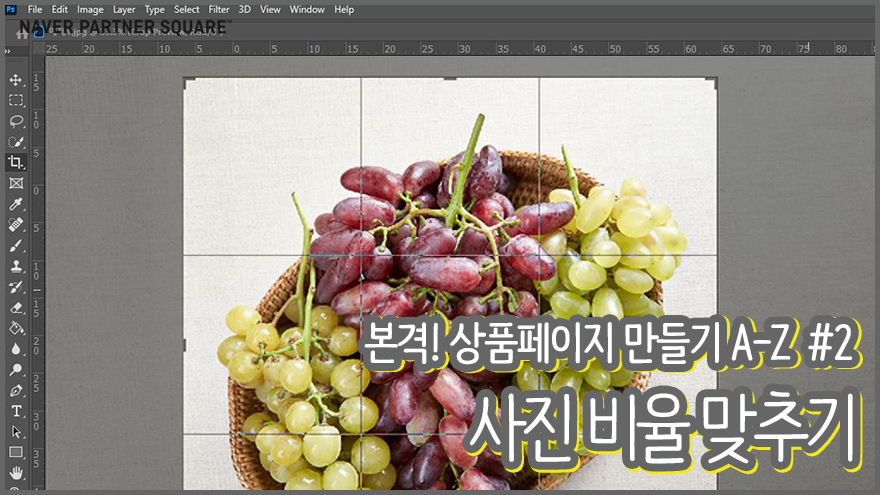Activate the Hand tool
This screenshot has height=495, width=880.
click(x=16, y=473)
